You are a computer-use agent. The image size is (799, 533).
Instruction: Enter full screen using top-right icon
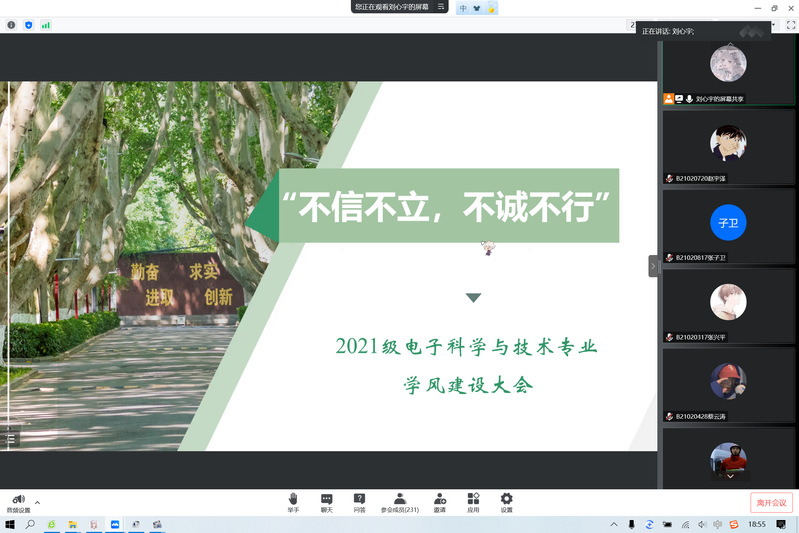pyautogui.click(x=790, y=24)
